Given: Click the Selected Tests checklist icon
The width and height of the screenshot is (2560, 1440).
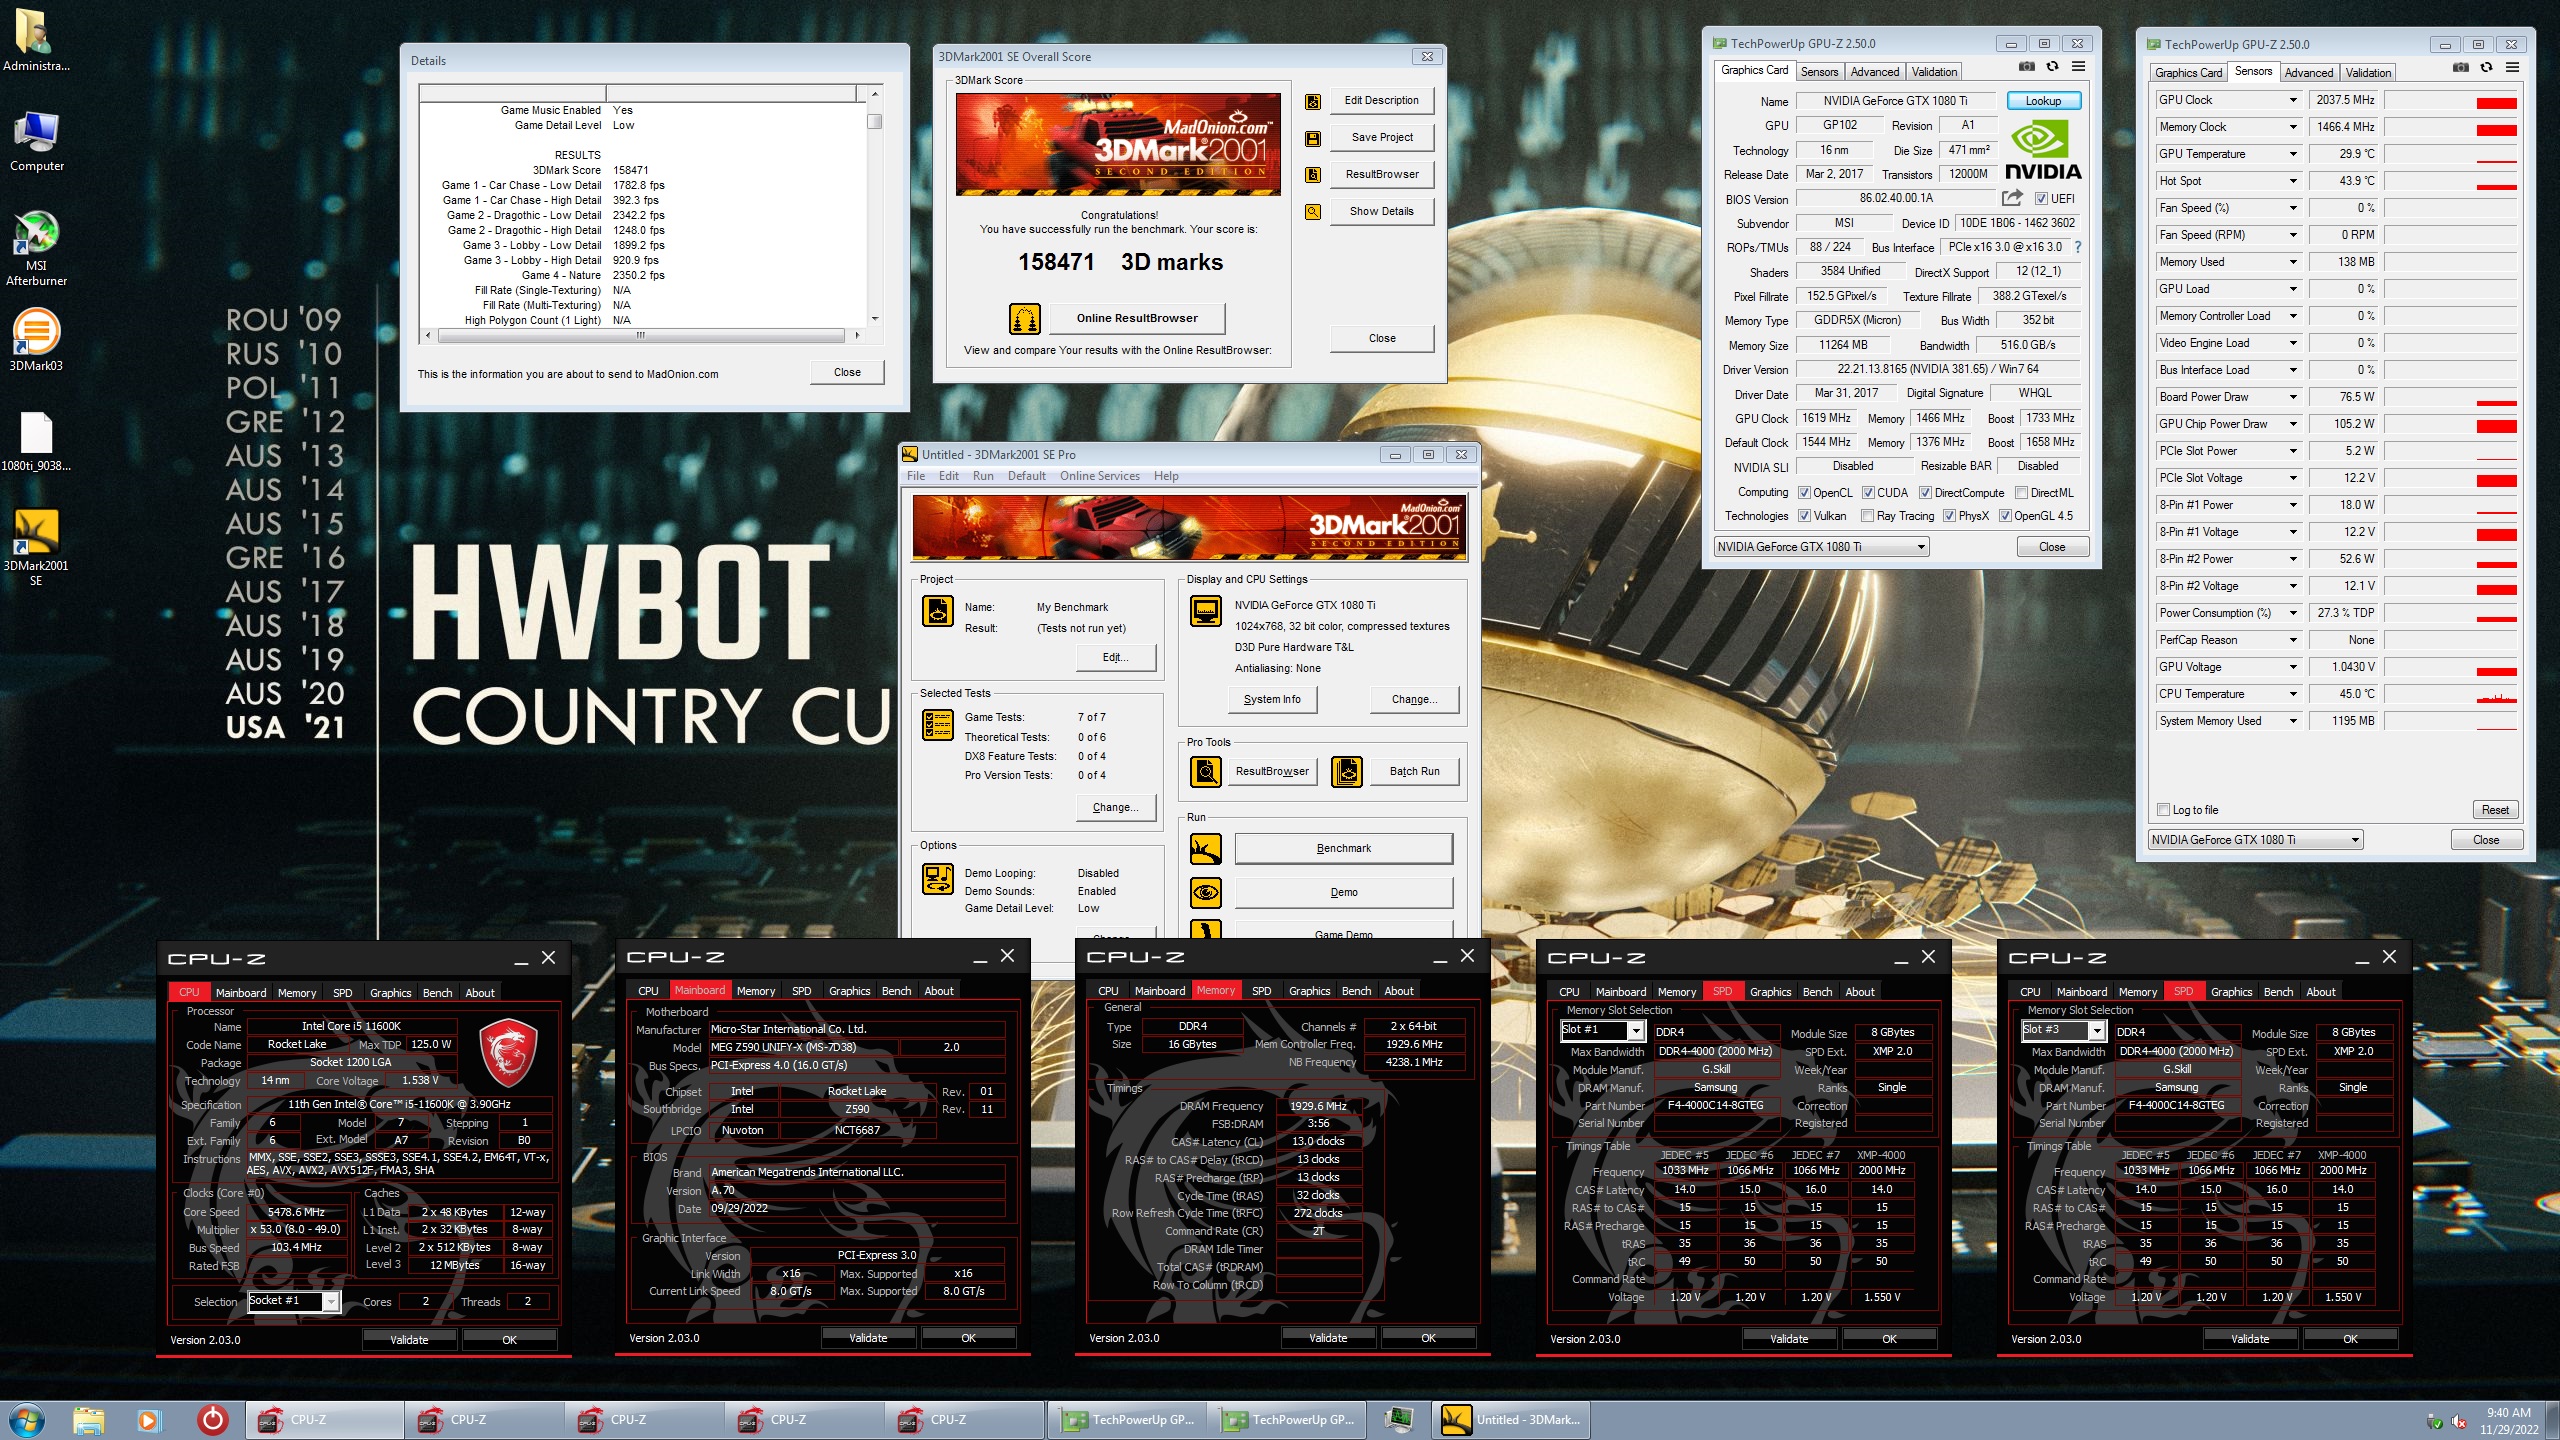Looking at the screenshot, I should coord(937,725).
